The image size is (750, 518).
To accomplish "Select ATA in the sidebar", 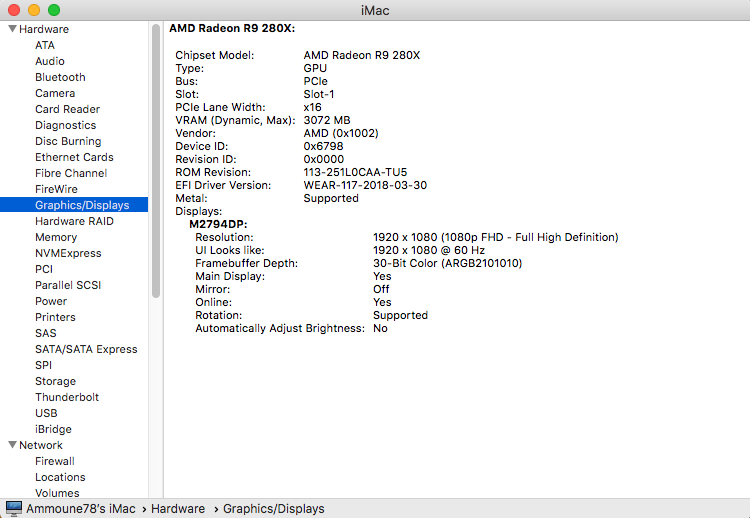I will click(x=45, y=45).
